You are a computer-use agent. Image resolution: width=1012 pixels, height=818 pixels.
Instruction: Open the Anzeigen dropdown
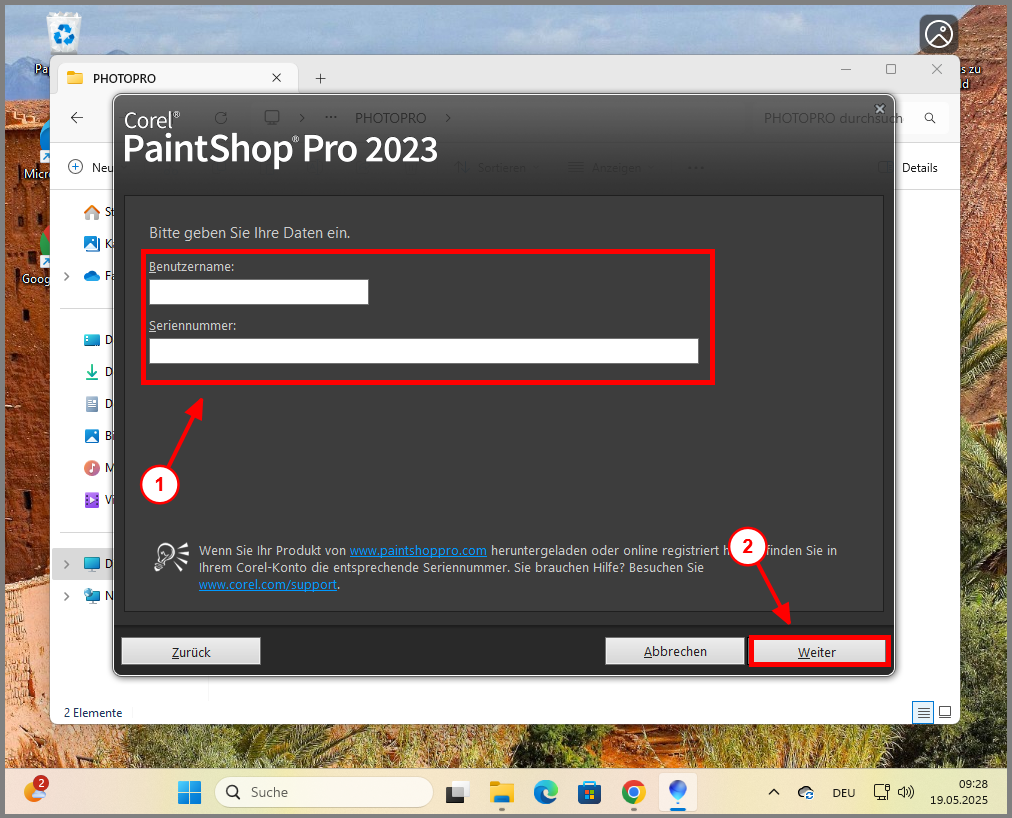tap(614, 167)
